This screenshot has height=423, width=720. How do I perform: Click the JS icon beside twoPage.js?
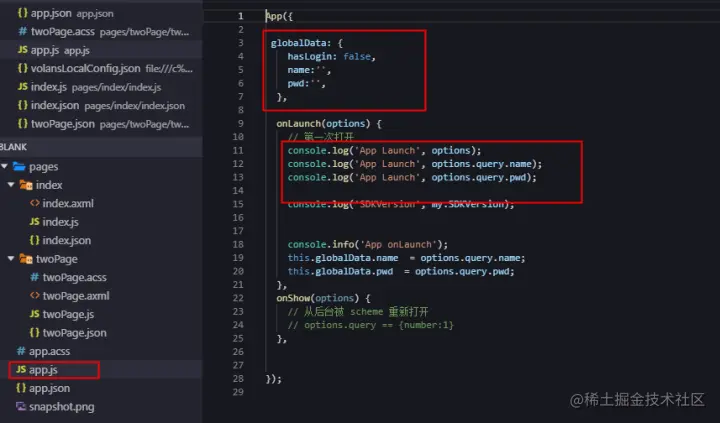(34, 314)
